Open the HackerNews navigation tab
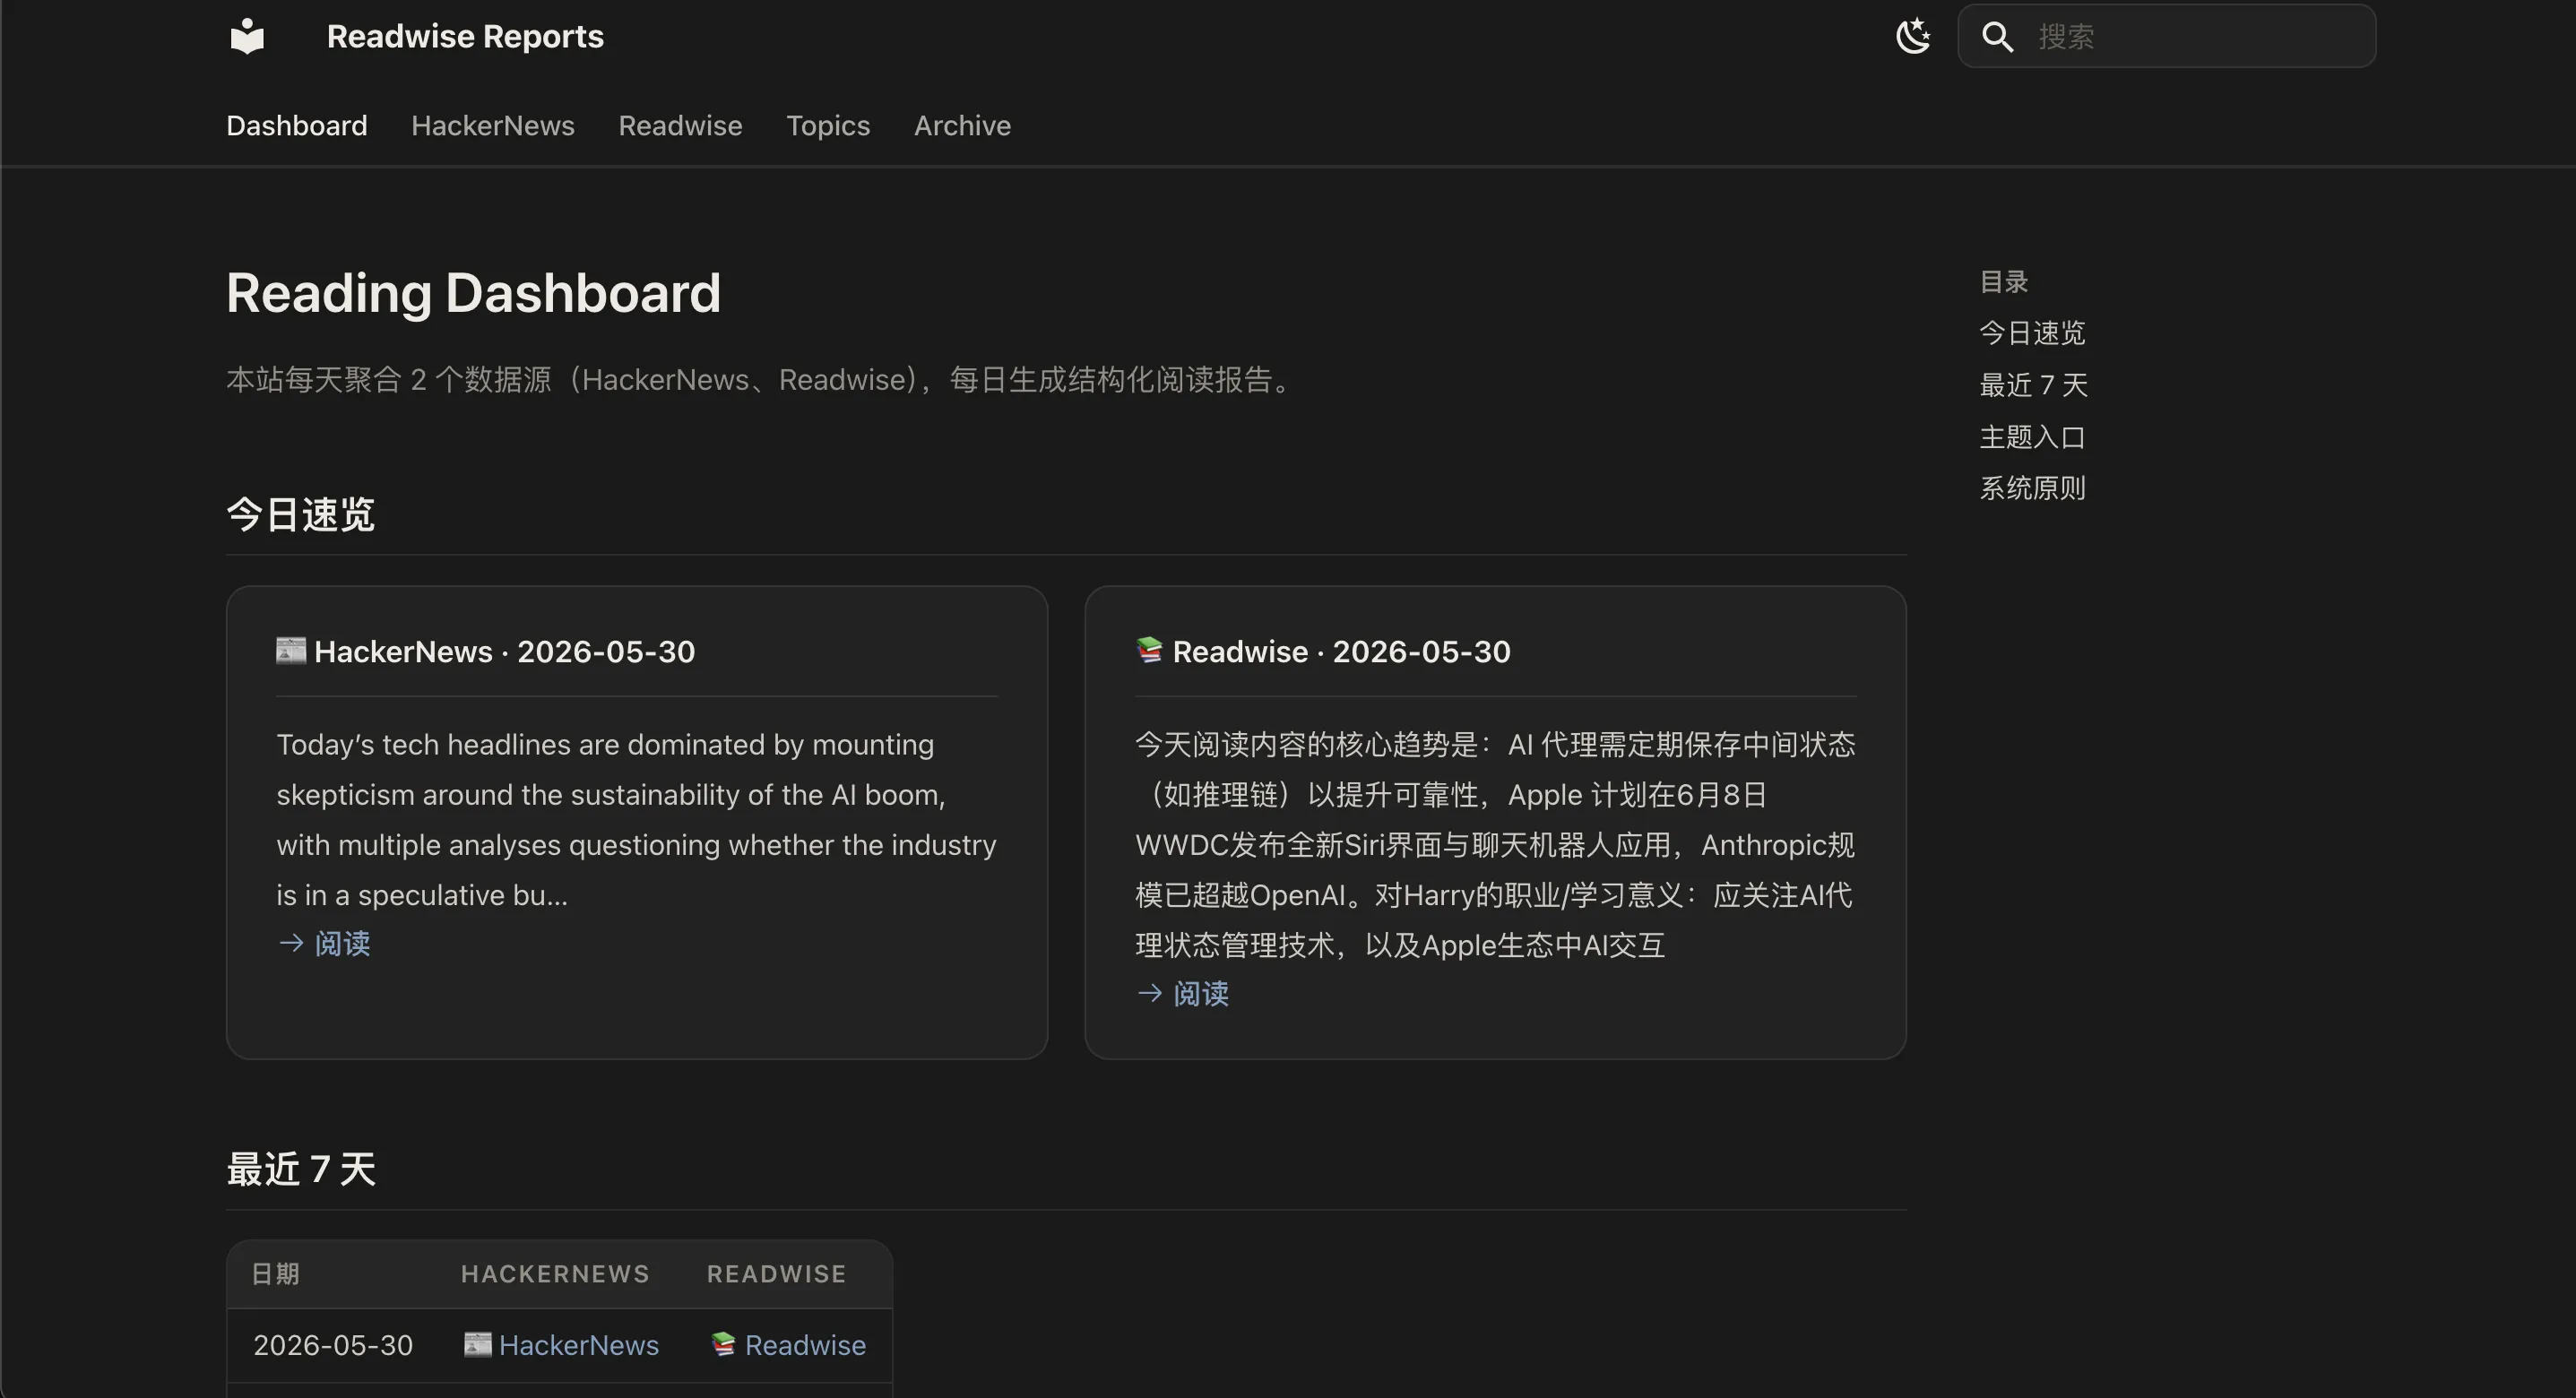This screenshot has height=1398, width=2576. pos(493,126)
